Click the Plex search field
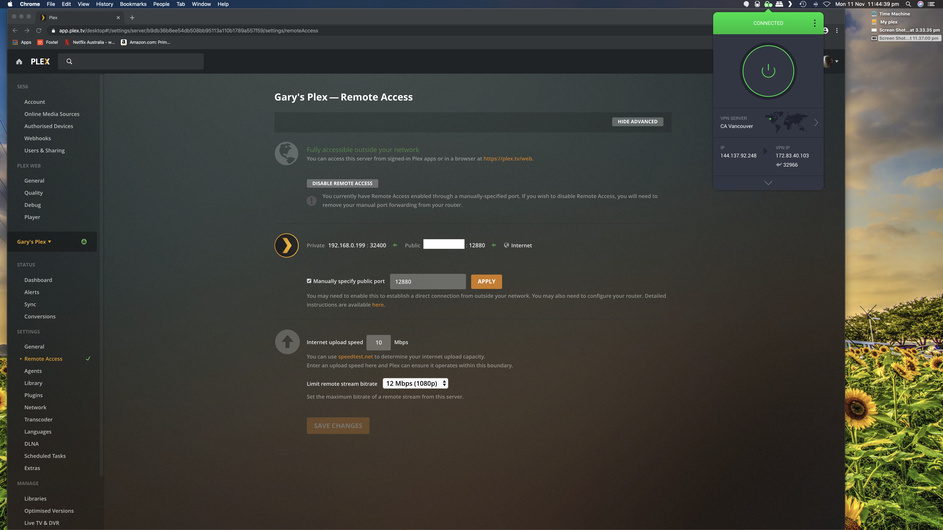 131,61
